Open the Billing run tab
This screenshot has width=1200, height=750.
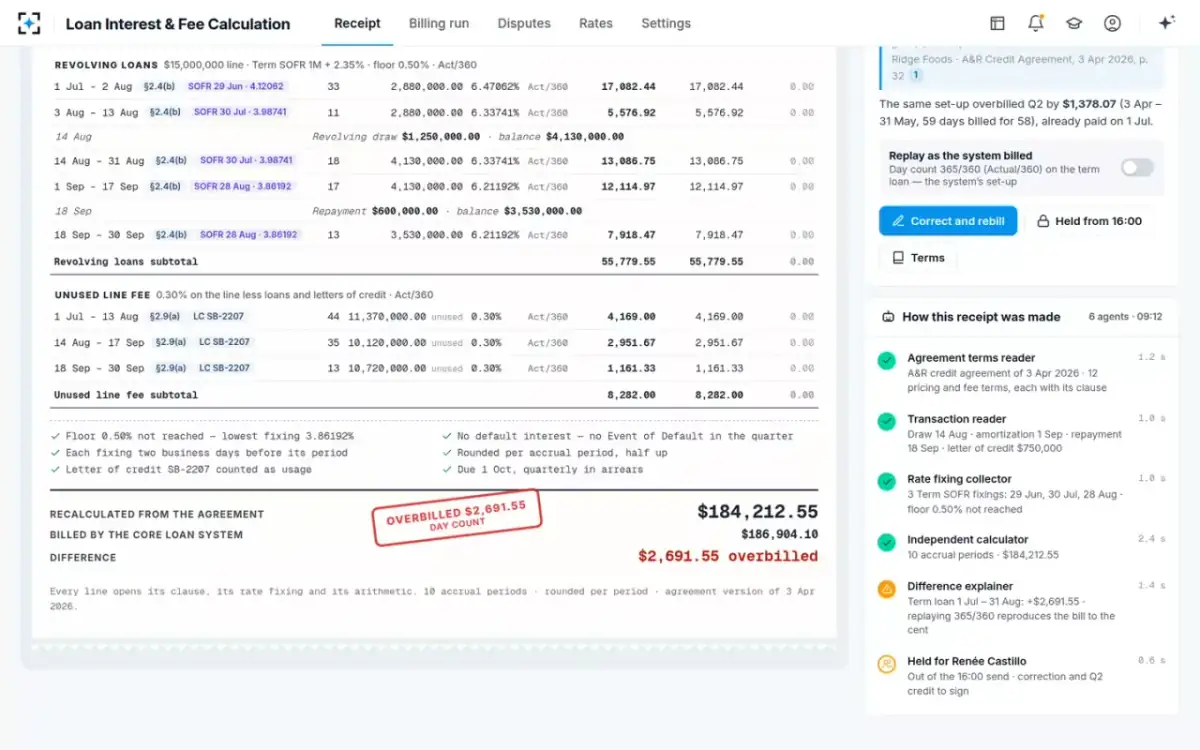439,23
